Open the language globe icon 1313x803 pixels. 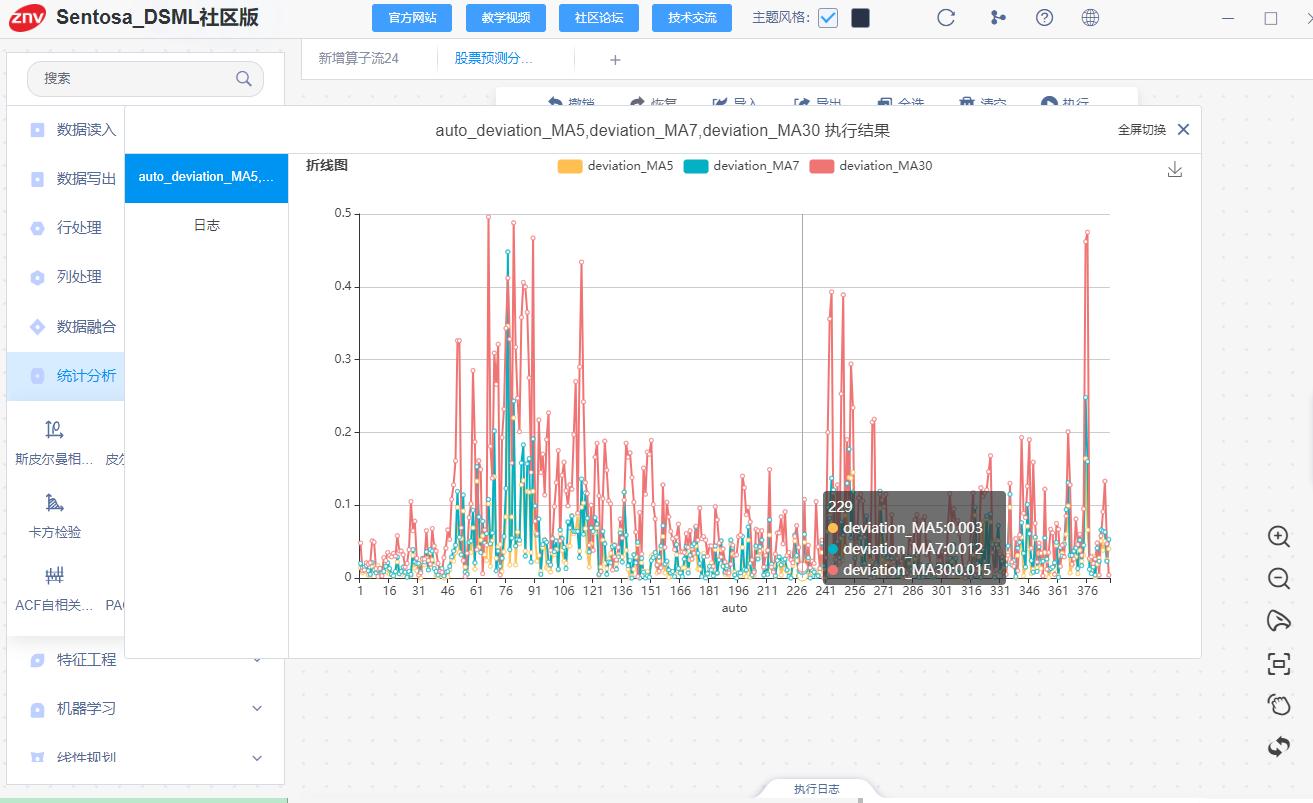coord(1091,18)
